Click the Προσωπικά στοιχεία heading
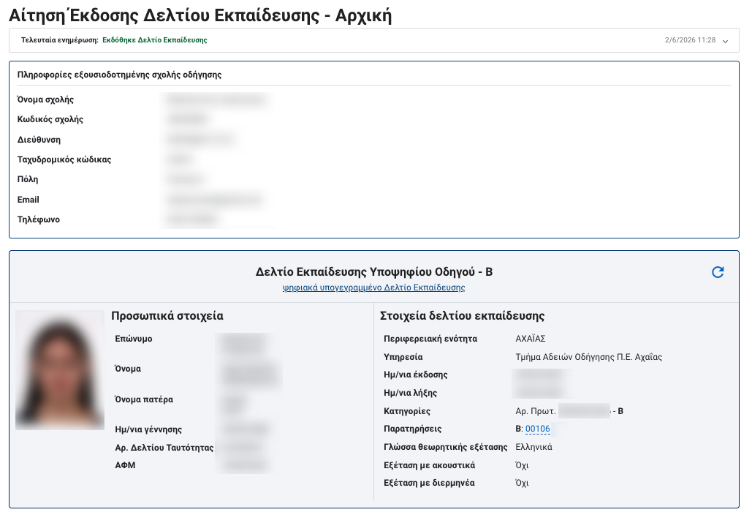Screen dimensions: 753x515 167,316
